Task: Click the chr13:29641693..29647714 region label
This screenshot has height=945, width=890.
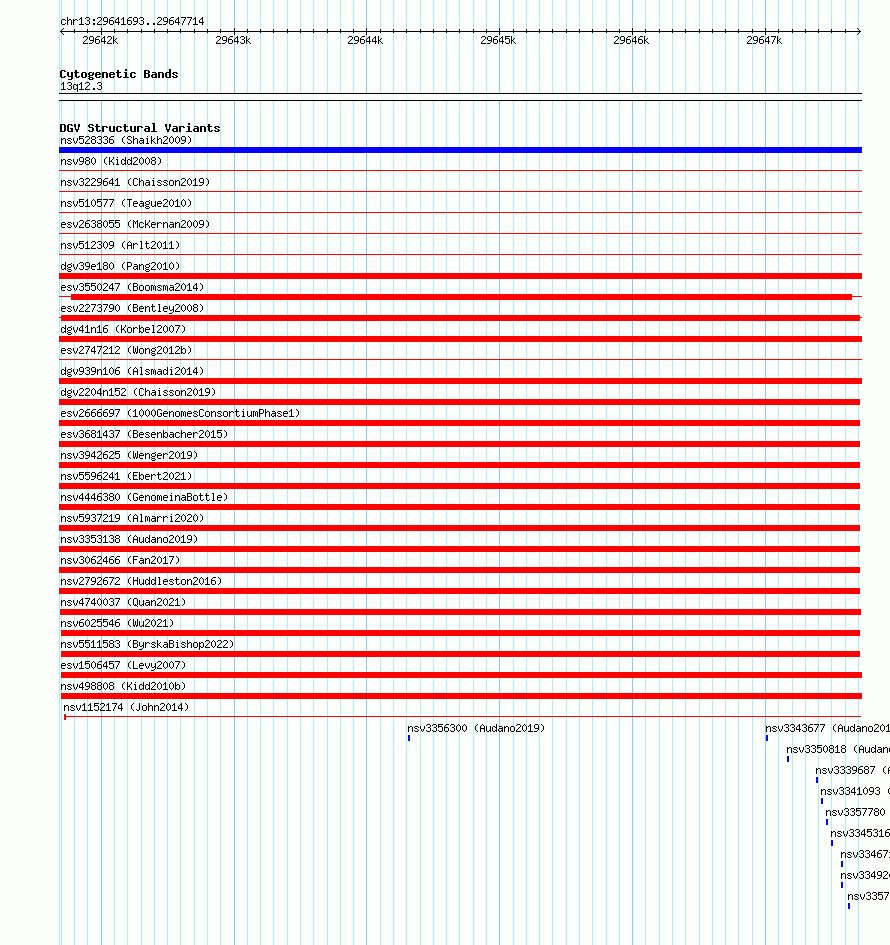Action: point(132,21)
